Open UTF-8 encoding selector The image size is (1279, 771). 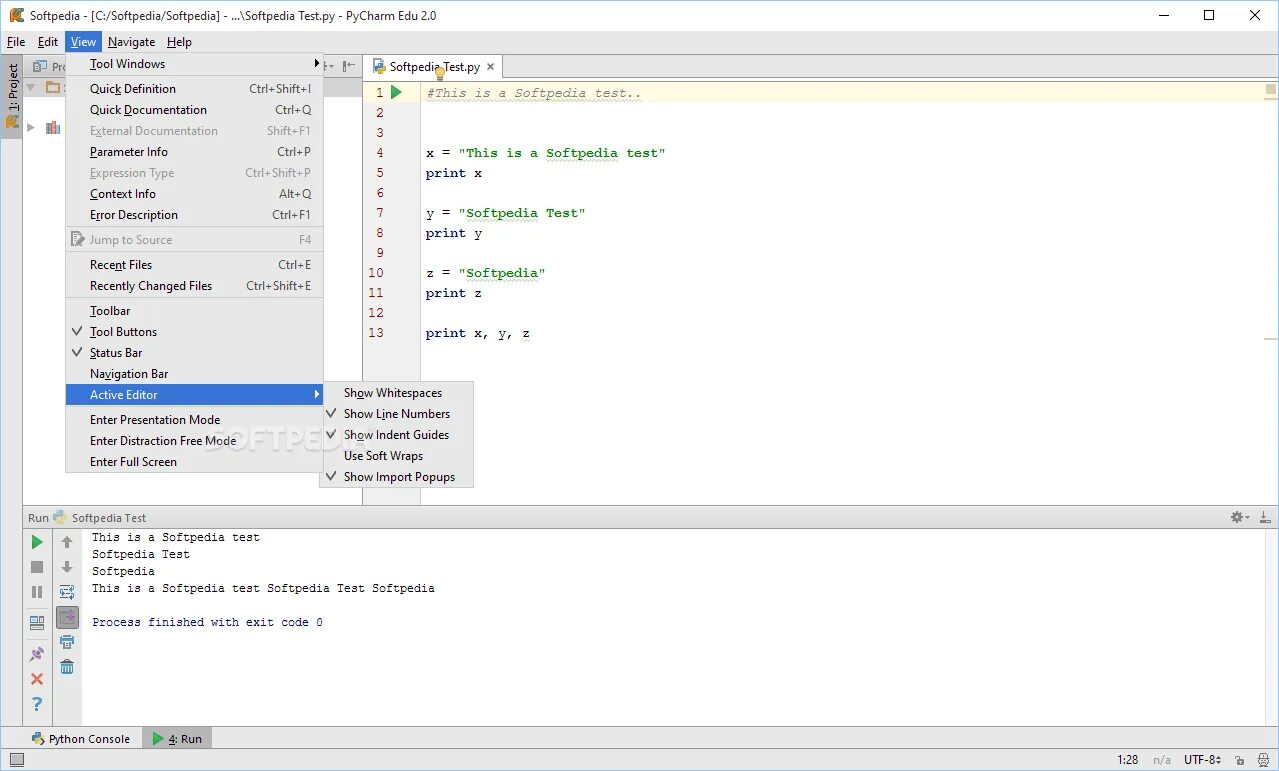coord(1202,760)
